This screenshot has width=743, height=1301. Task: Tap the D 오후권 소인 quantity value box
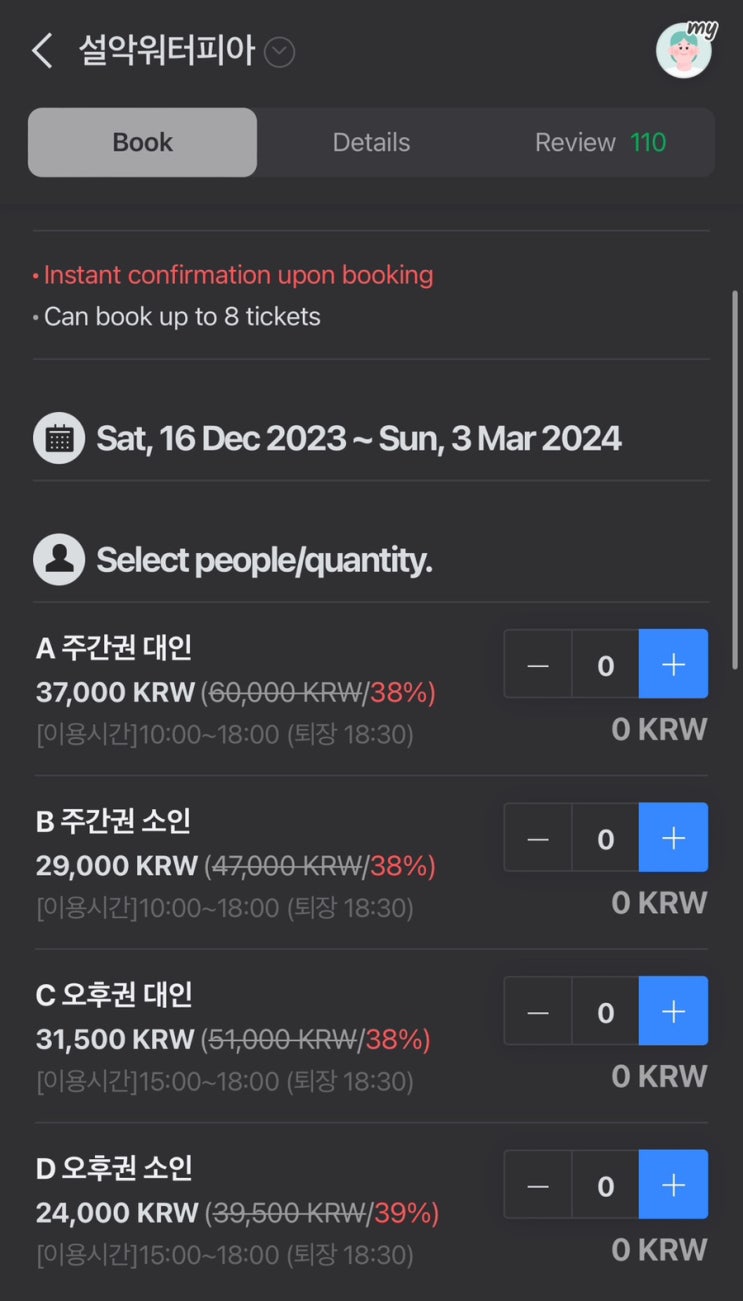pyautogui.click(x=605, y=1185)
